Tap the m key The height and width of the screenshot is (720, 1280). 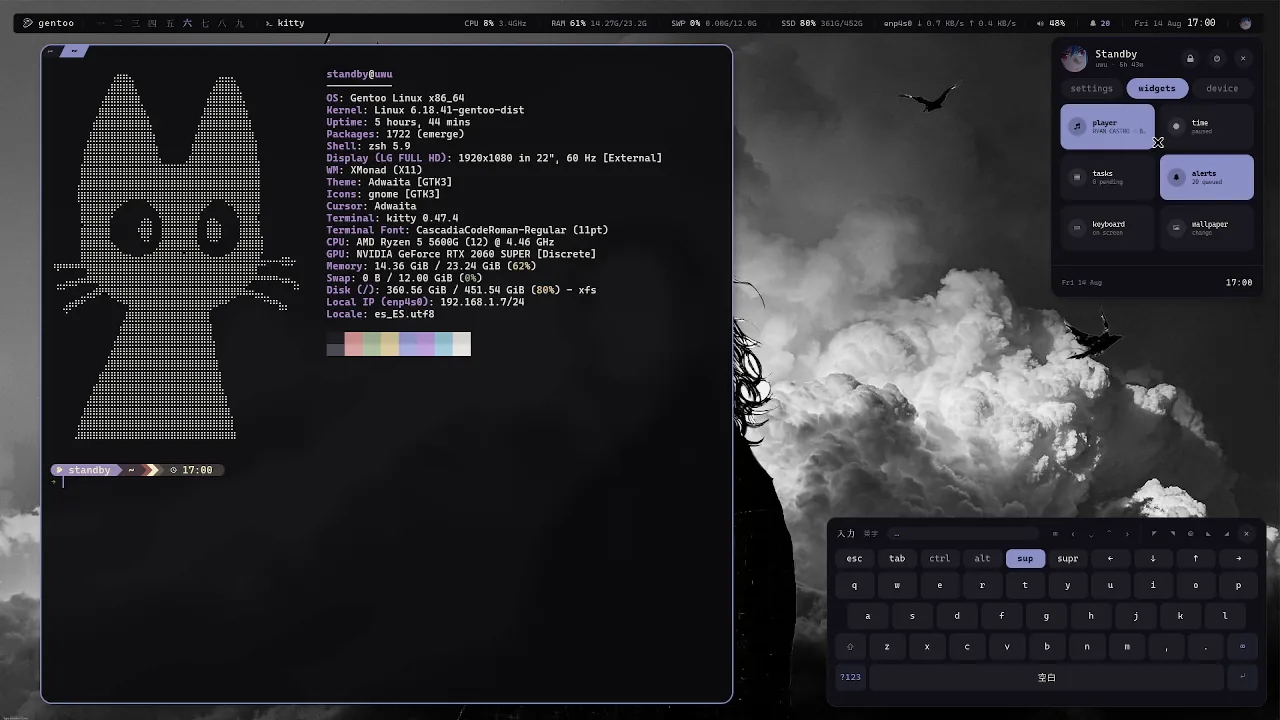(x=1127, y=647)
